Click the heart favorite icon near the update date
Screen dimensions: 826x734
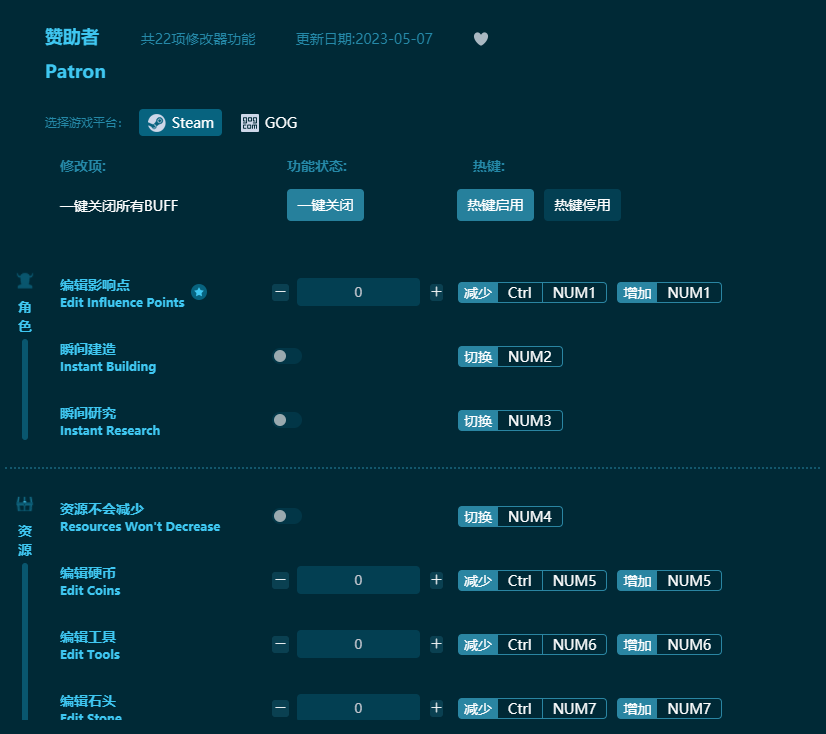[x=480, y=39]
